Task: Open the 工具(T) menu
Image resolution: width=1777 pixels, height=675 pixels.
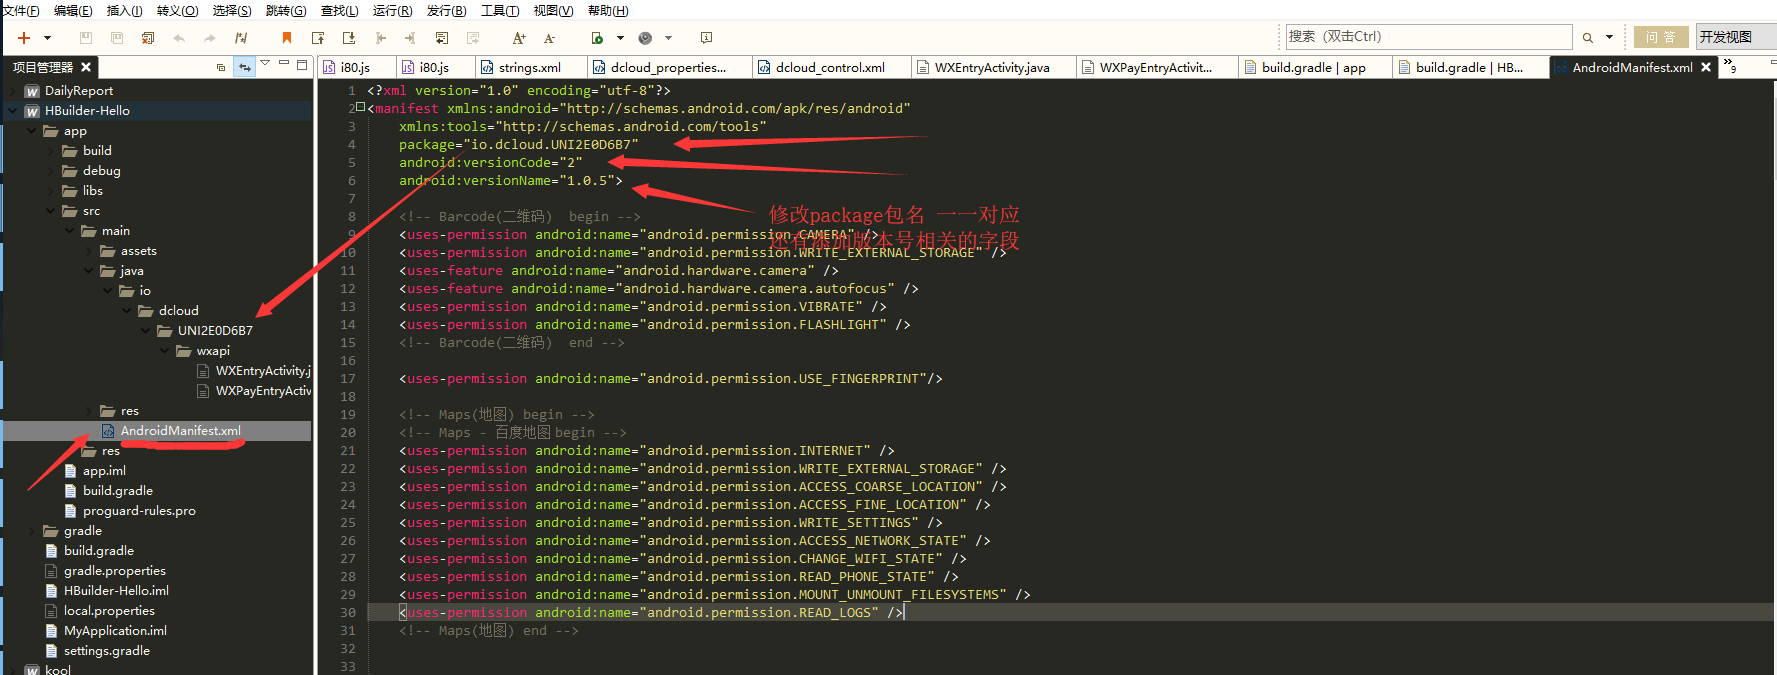Action: pyautogui.click(x=500, y=10)
